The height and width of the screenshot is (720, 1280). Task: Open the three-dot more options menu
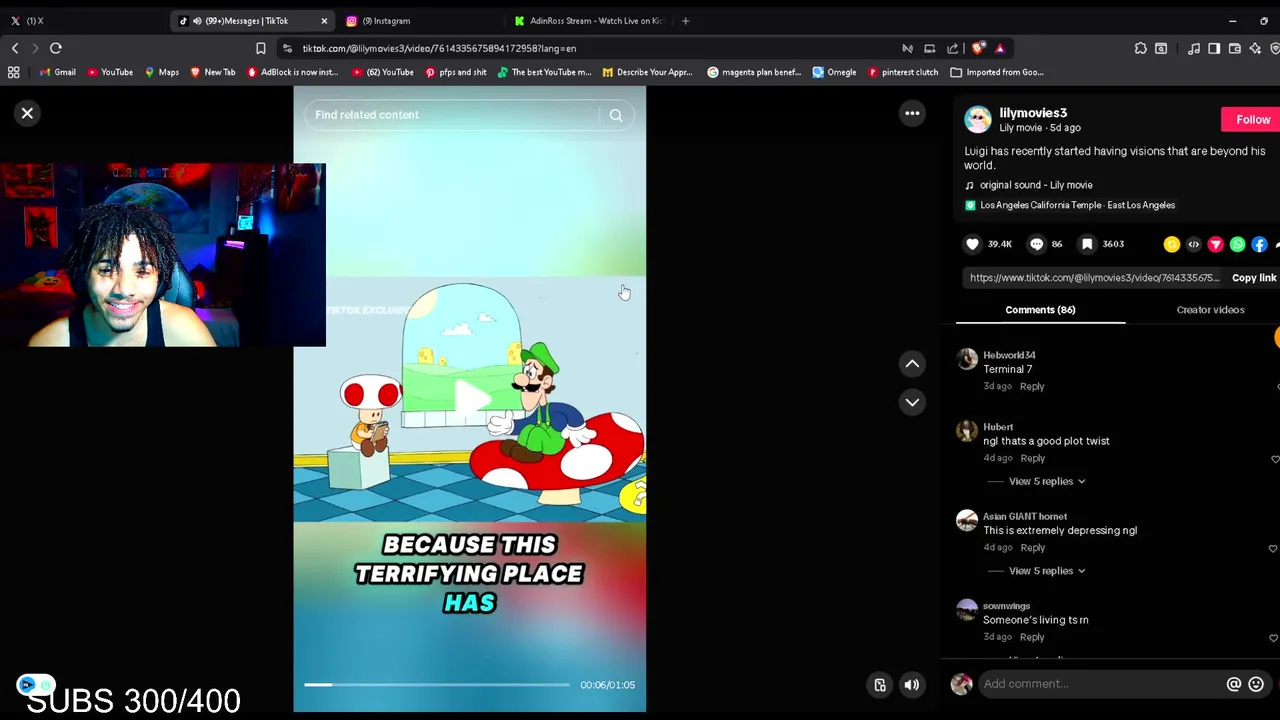click(912, 113)
